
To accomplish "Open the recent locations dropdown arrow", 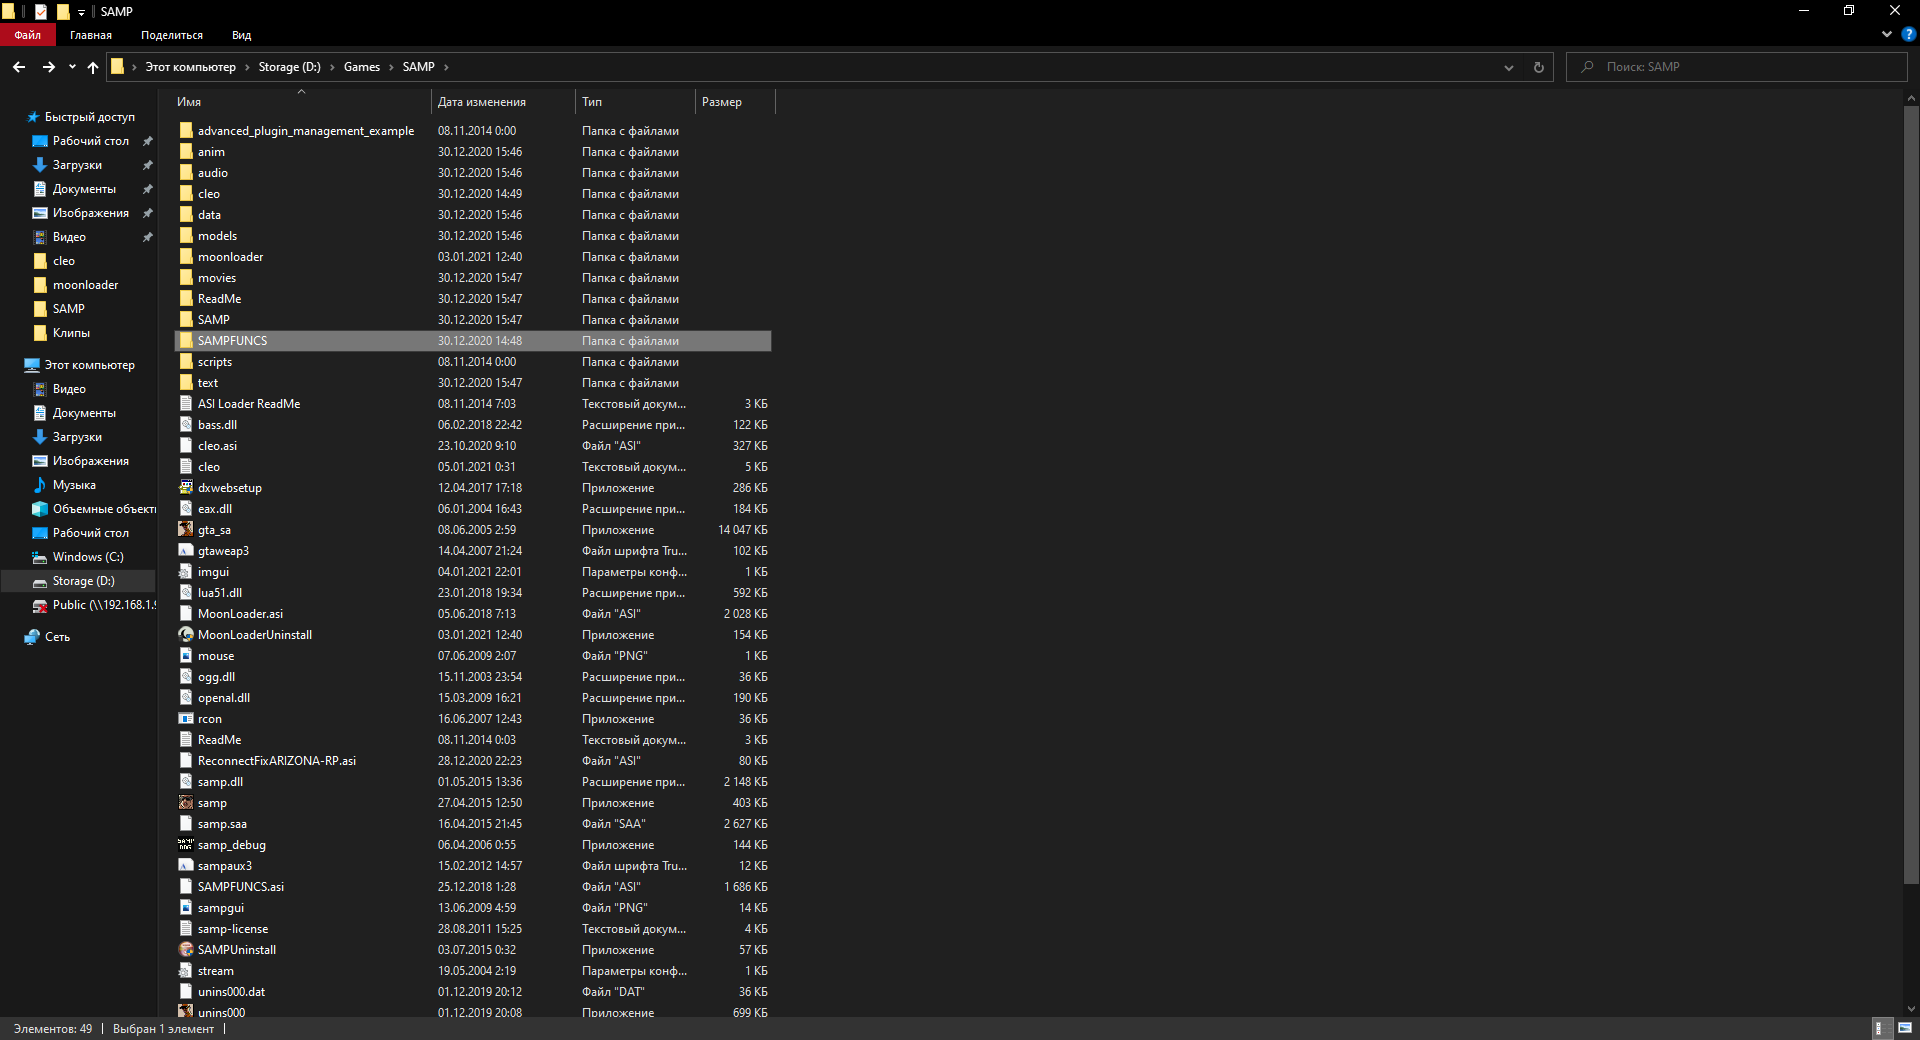I will (x=72, y=67).
